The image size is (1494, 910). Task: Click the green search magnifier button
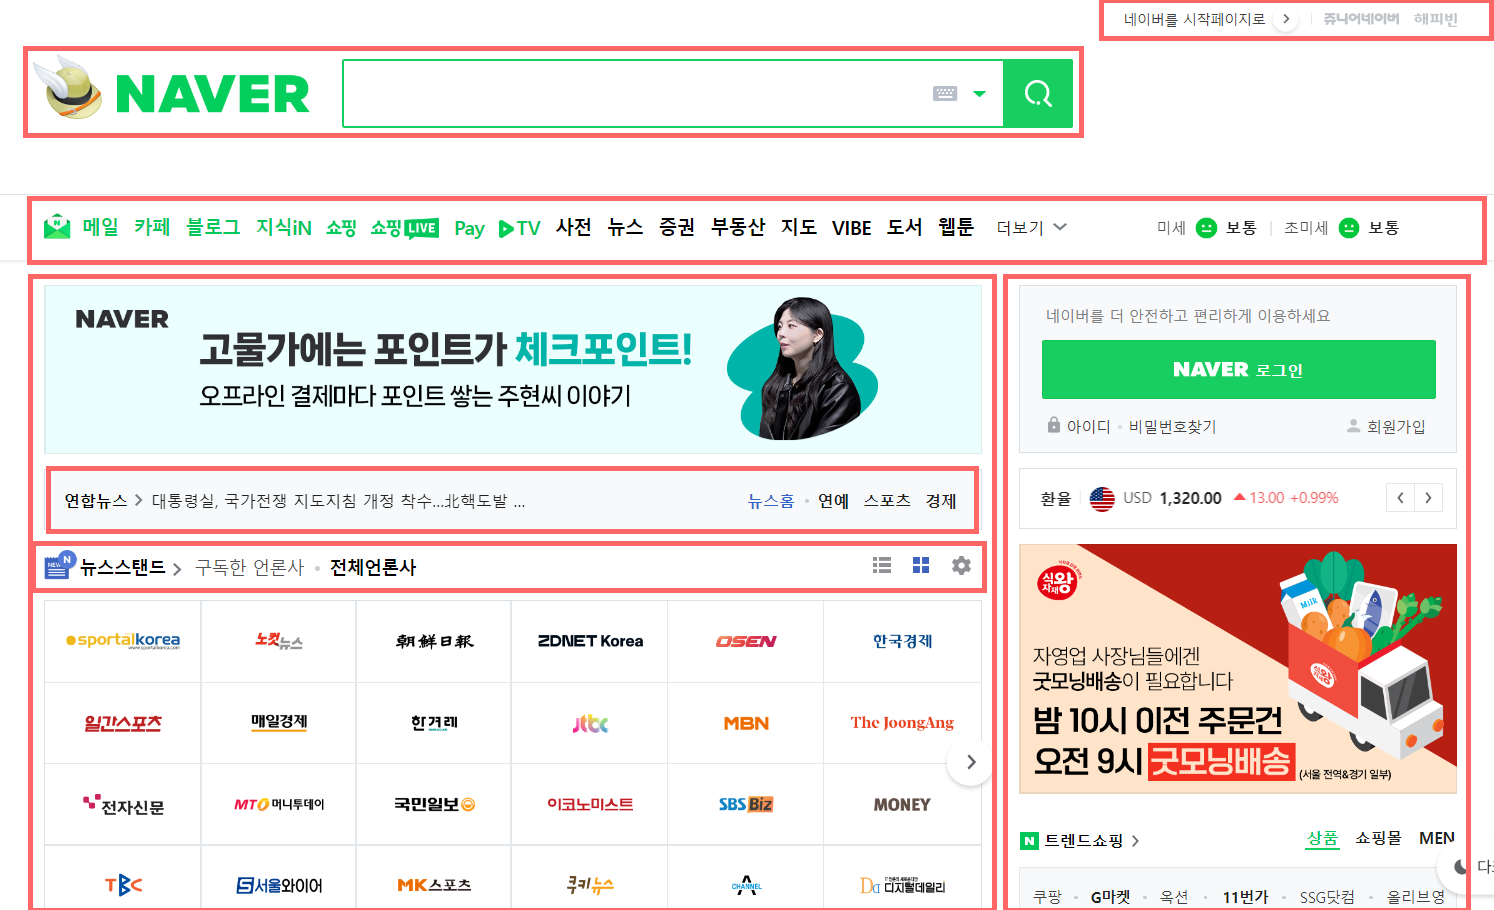click(x=1038, y=94)
